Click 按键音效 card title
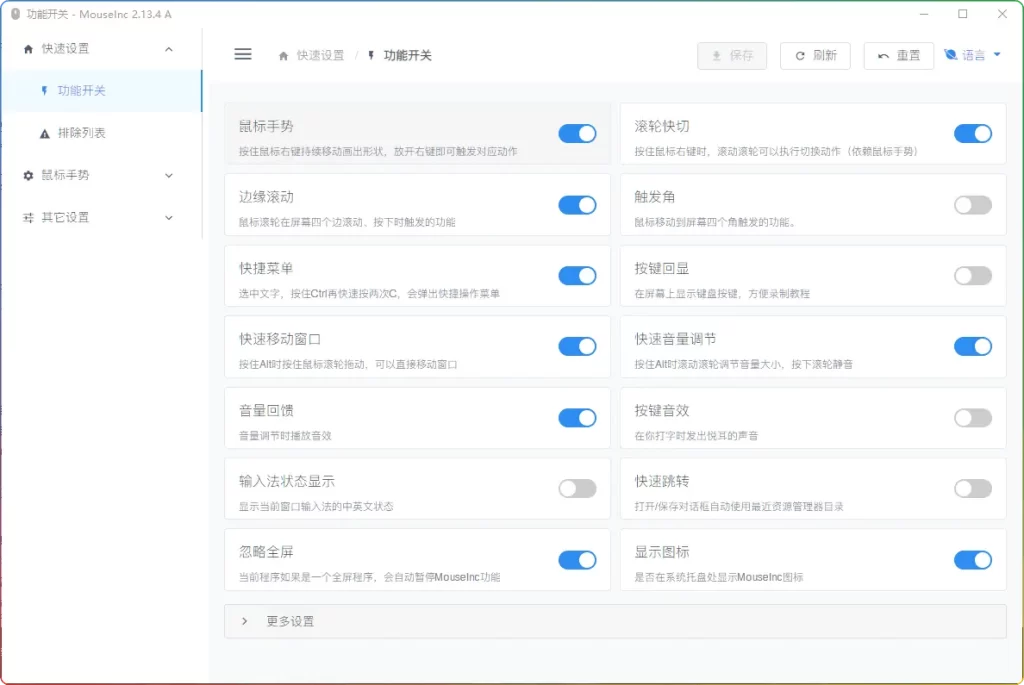Screen dimensions: 1024x685 point(662,410)
